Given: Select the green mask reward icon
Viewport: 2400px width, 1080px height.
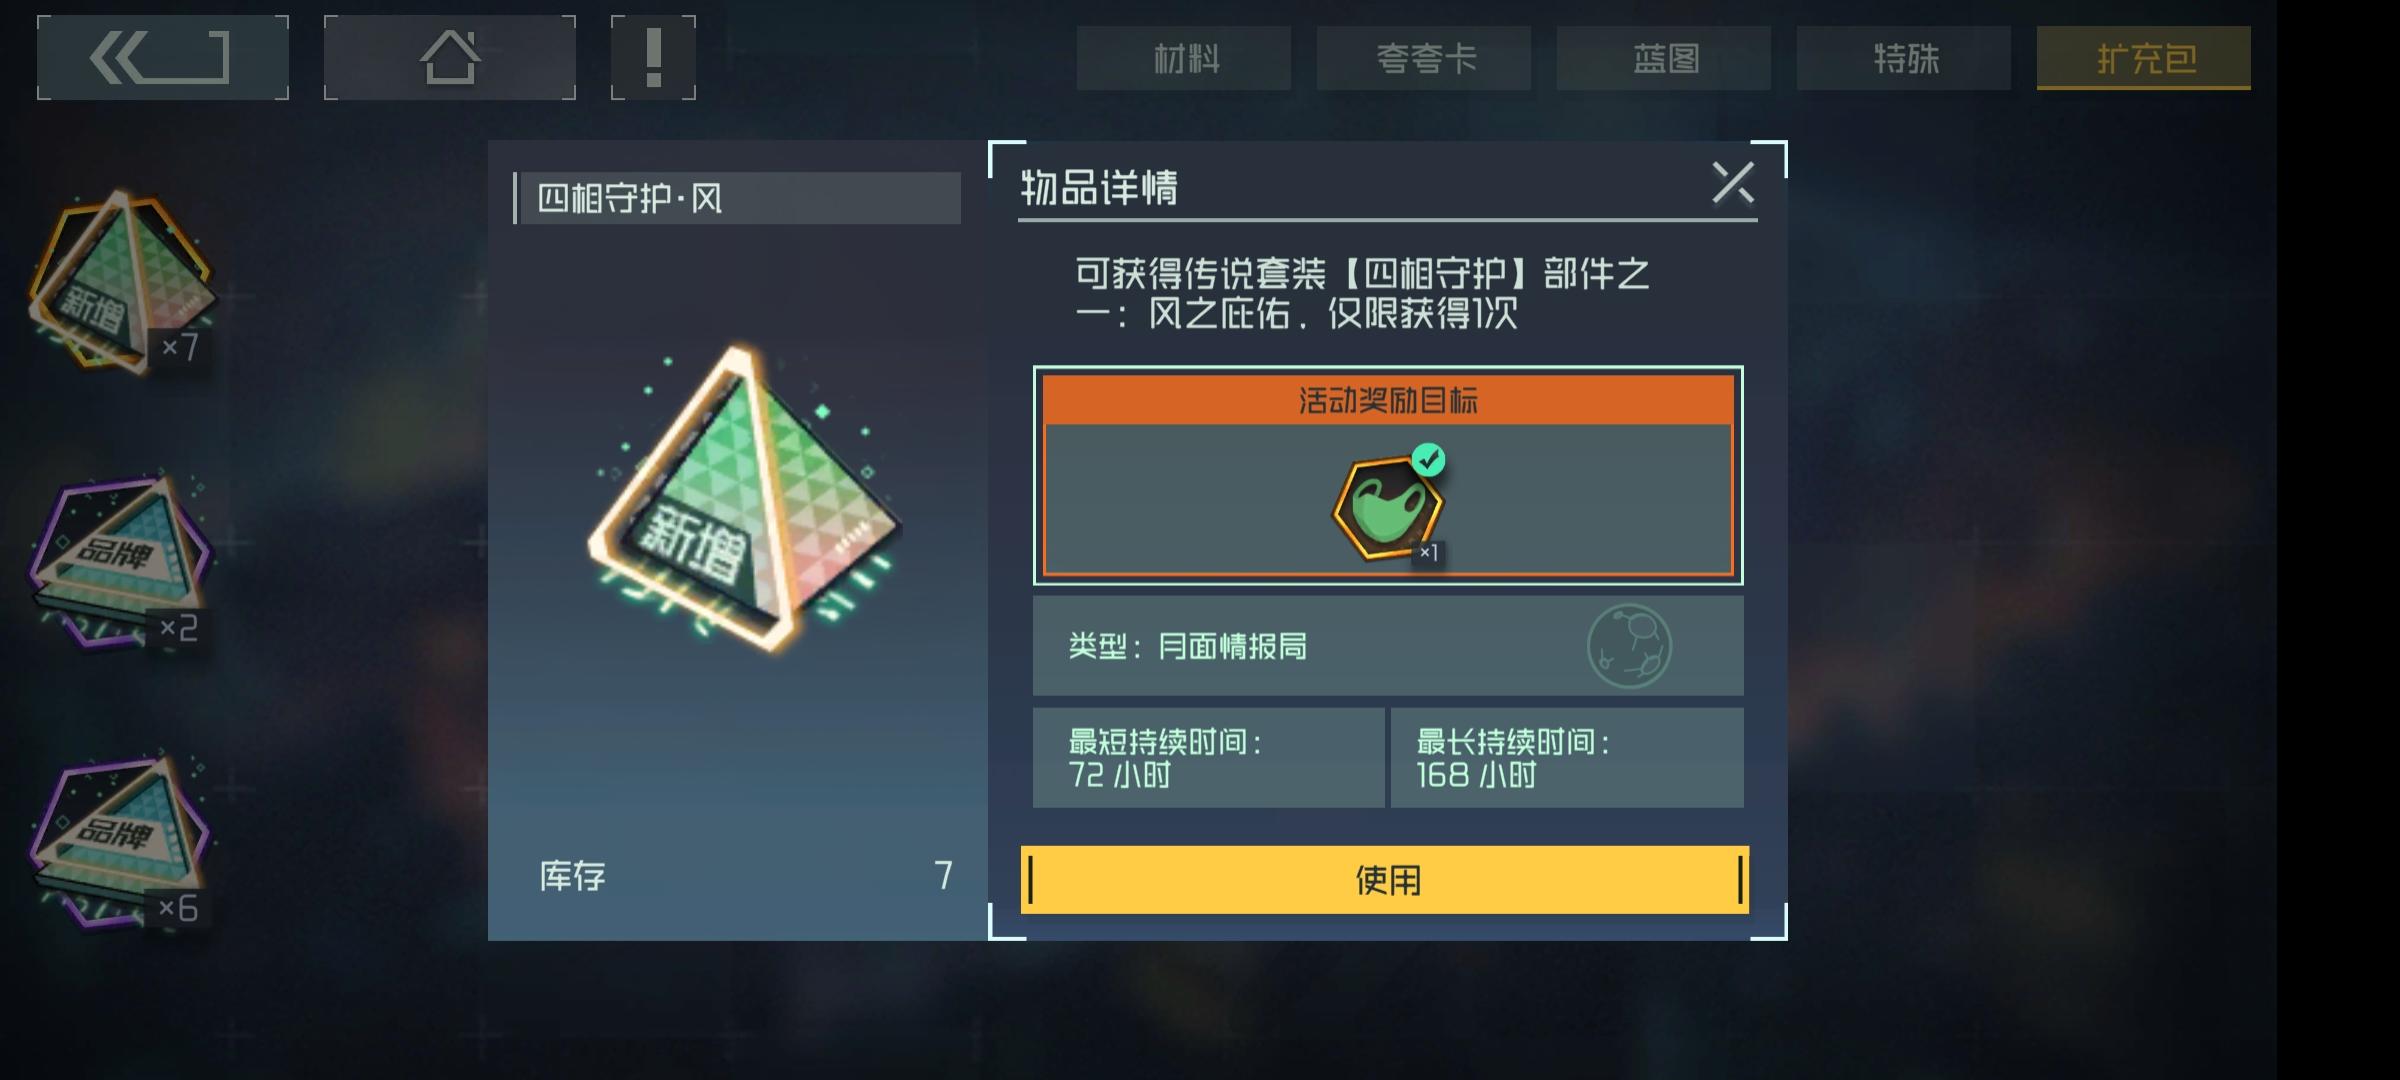Looking at the screenshot, I should (x=1389, y=508).
